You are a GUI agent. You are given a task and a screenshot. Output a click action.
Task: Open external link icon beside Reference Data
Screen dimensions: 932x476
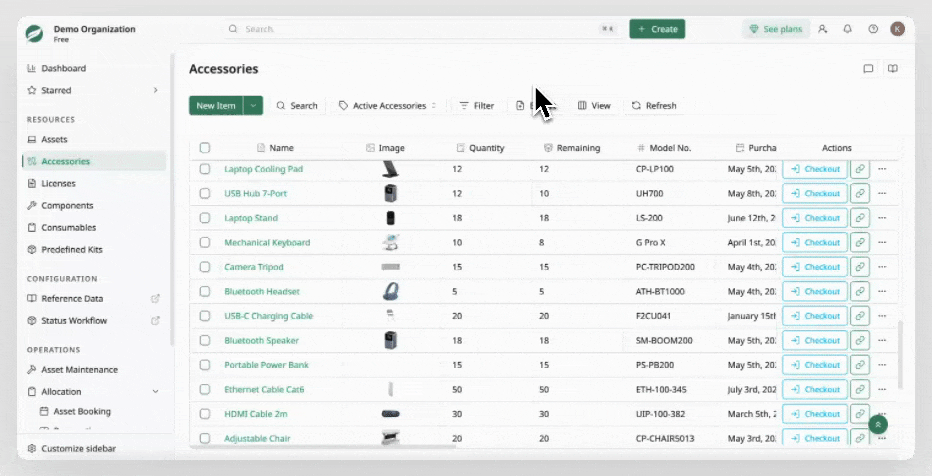pyautogui.click(x=155, y=298)
